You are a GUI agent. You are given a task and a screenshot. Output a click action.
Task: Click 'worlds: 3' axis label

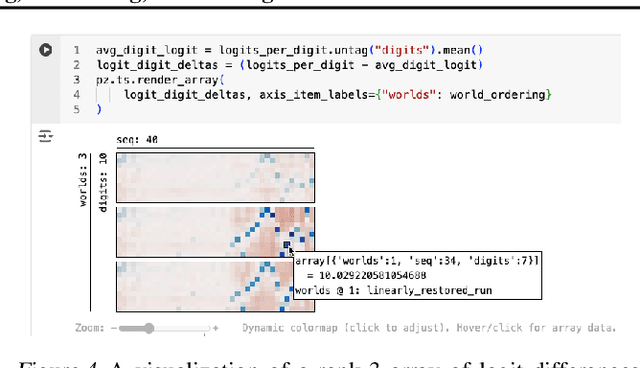(83, 180)
